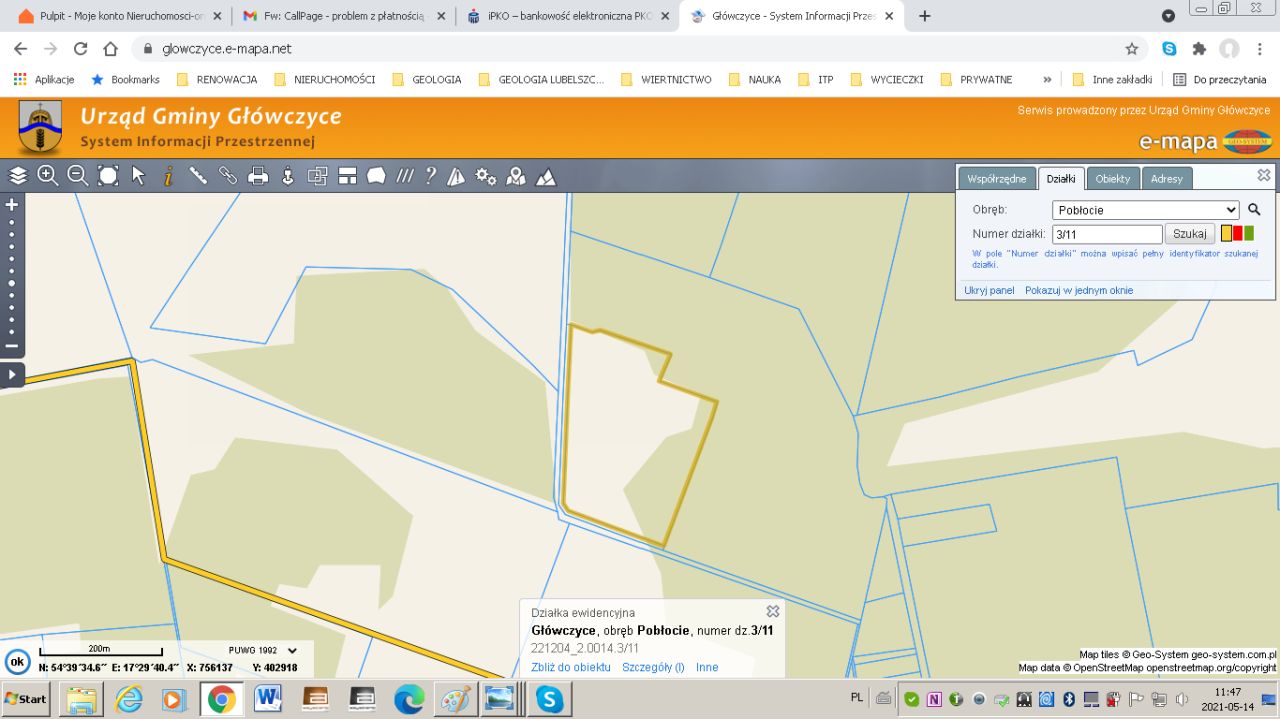Select the zoom in magnifier tool
1280x719 pixels.
point(47,176)
